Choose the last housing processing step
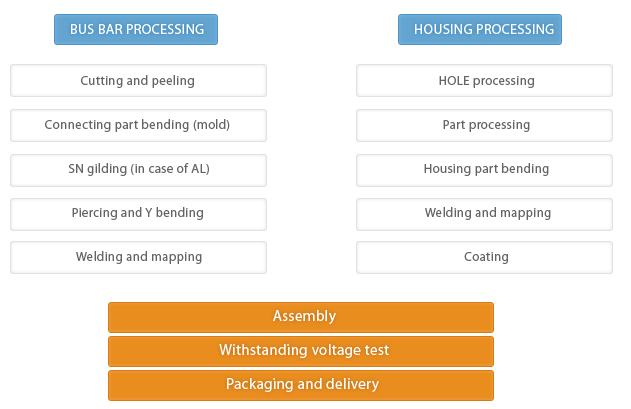 (486, 257)
